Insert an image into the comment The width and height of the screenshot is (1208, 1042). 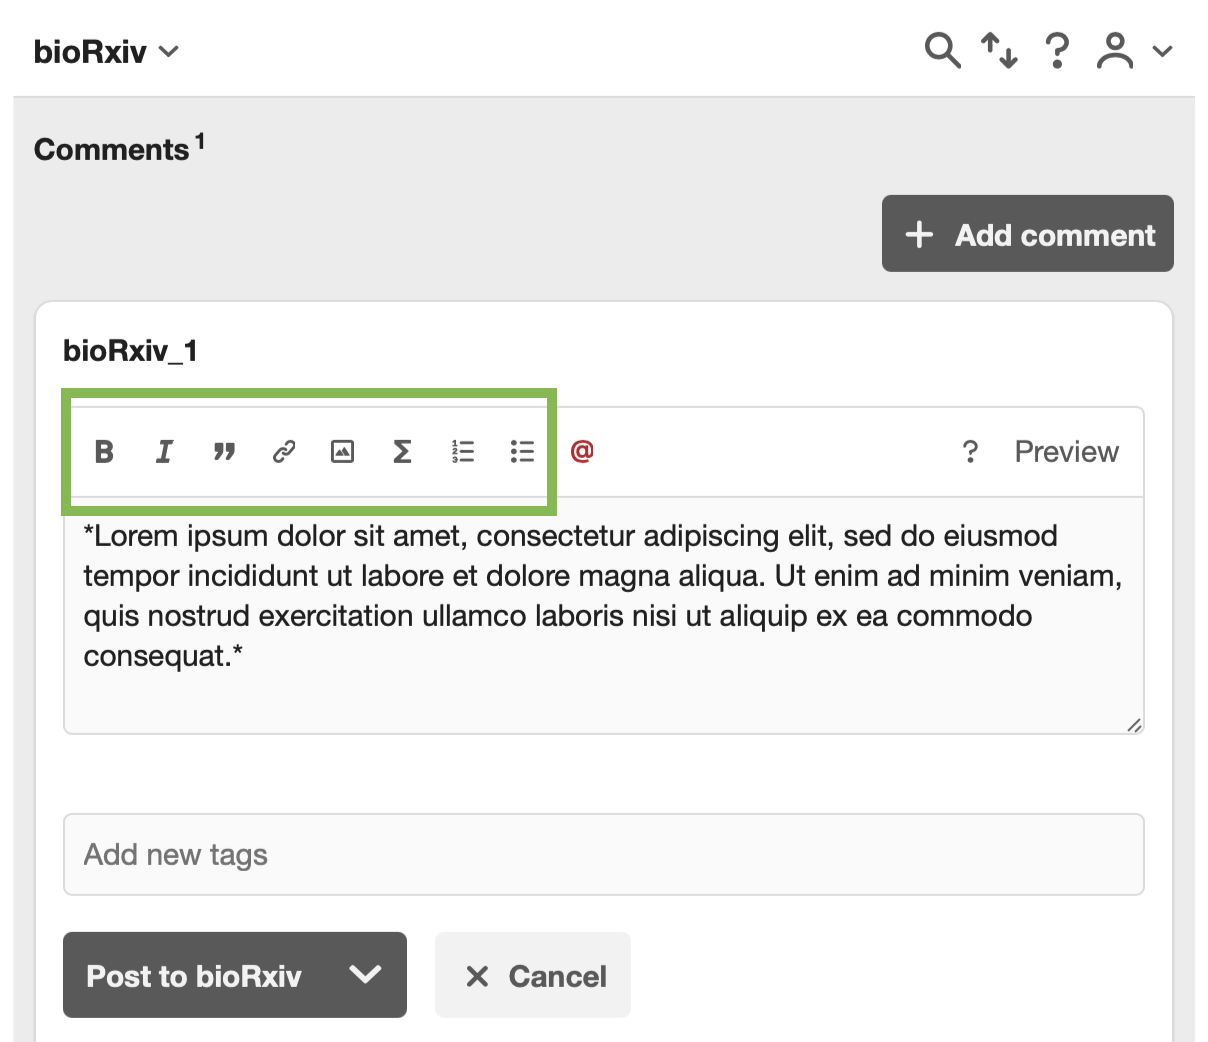coord(343,452)
